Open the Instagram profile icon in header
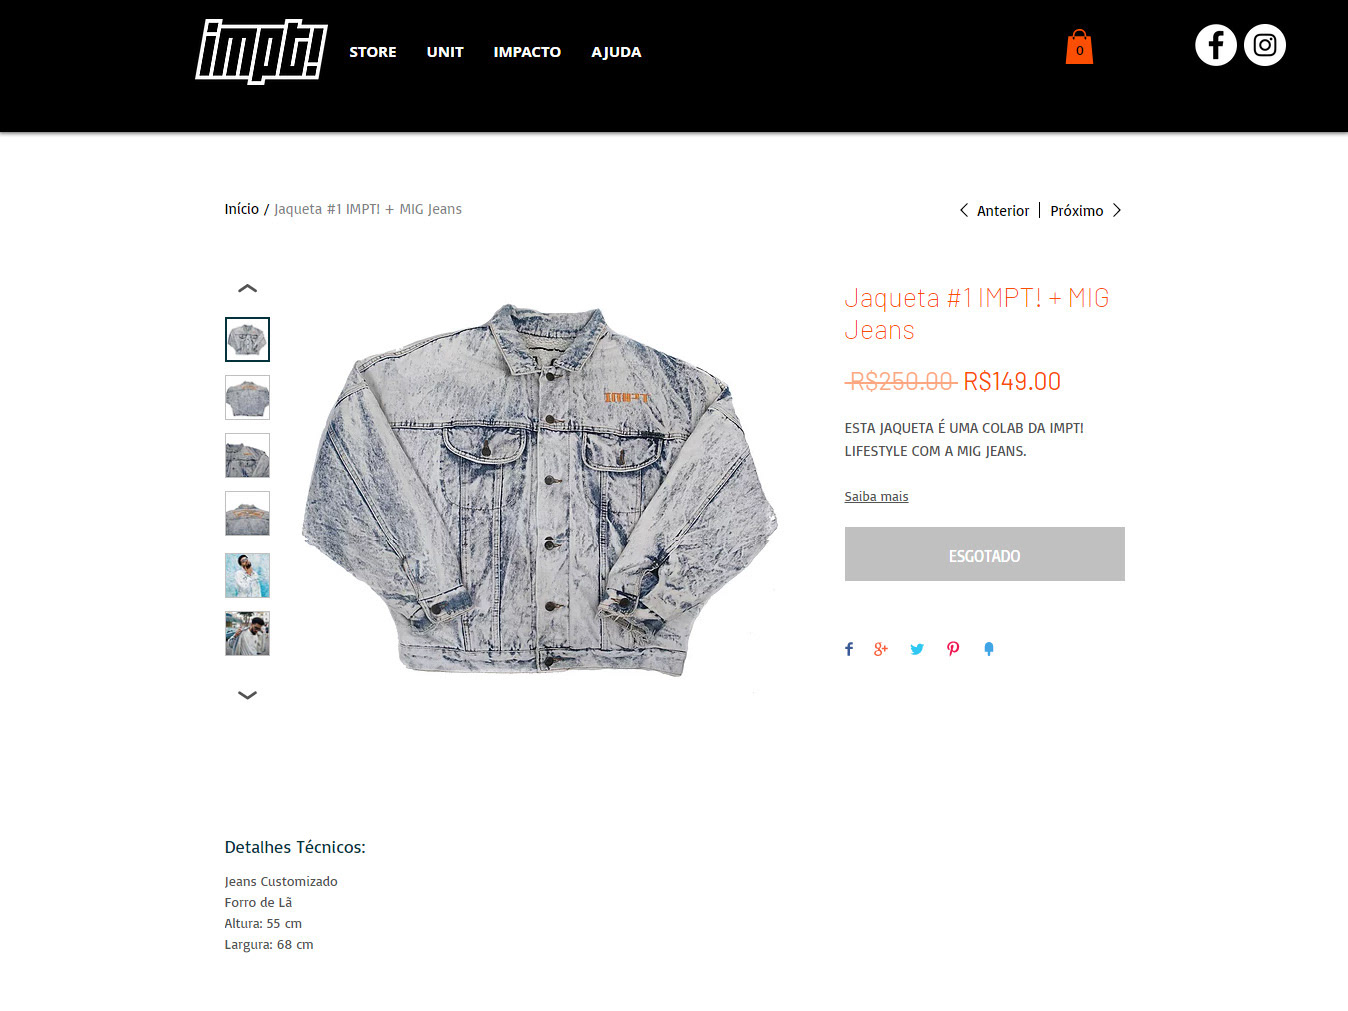The height and width of the screenshot is (1011, 1348). [1265, 45]
